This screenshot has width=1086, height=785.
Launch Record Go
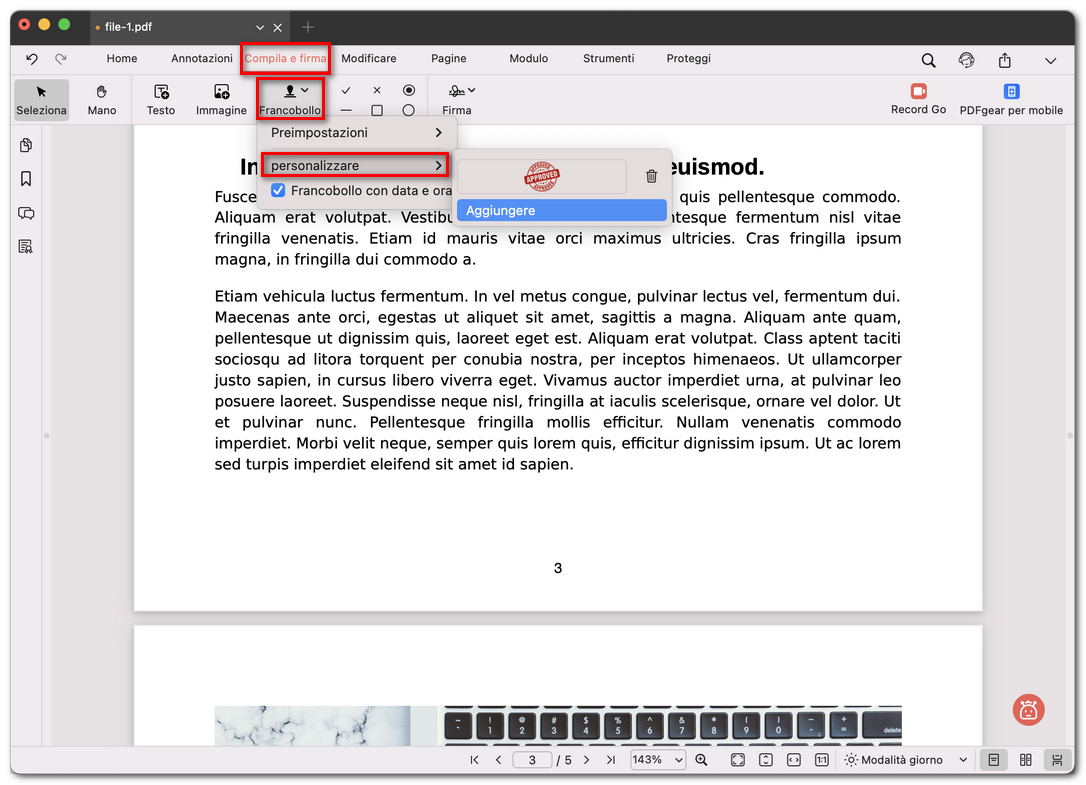[x=918, y=99]
